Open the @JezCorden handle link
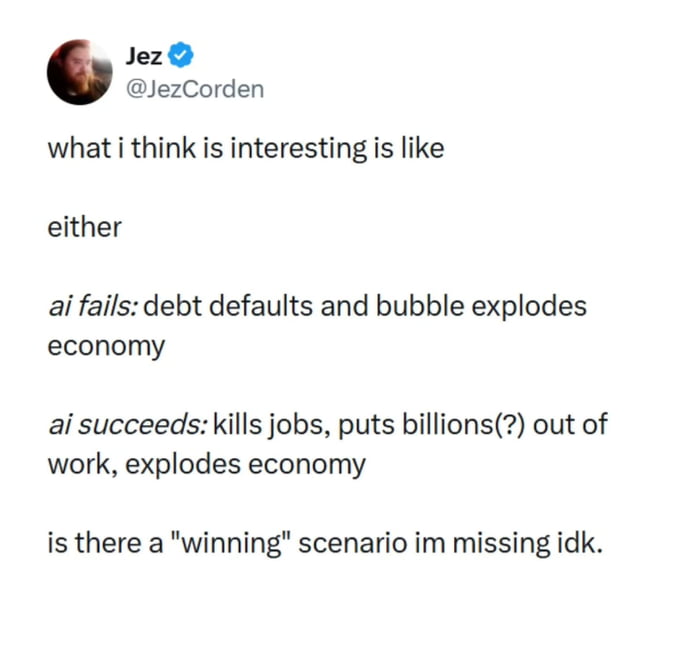Screen dimensions: 700x647 (195, 88)
